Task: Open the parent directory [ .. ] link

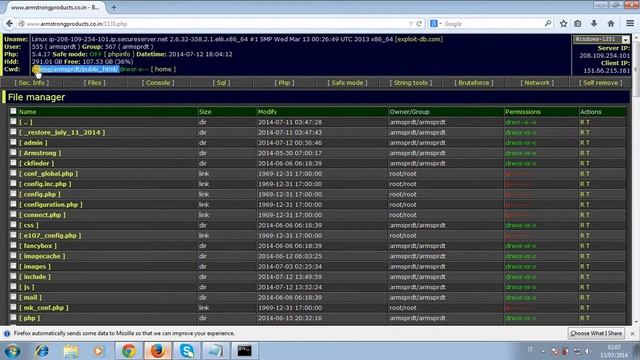Action: (25, 122)
